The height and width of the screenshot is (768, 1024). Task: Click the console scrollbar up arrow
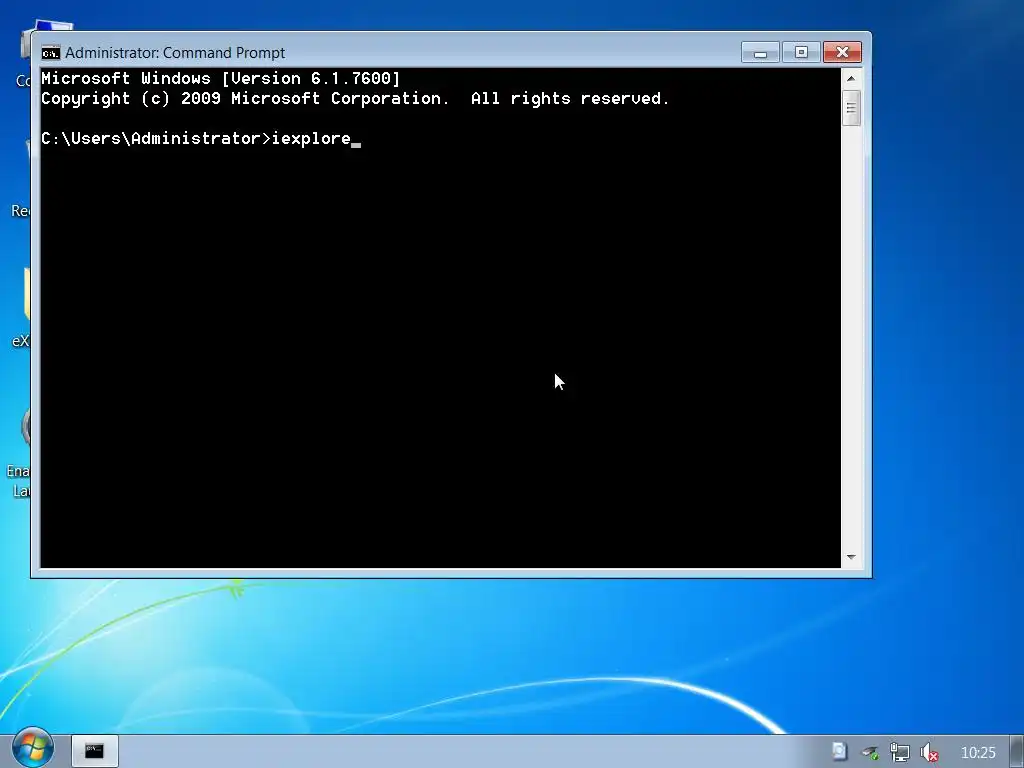pos(851,78)
